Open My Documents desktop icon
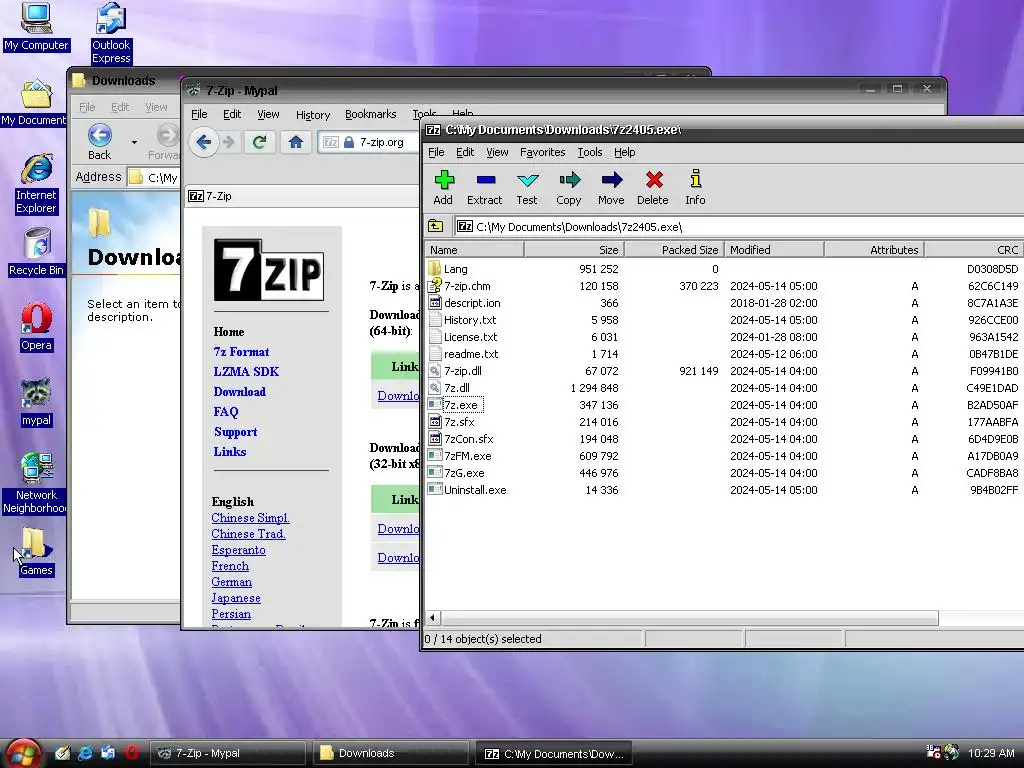1024x768 pixels. click(34, 103)
